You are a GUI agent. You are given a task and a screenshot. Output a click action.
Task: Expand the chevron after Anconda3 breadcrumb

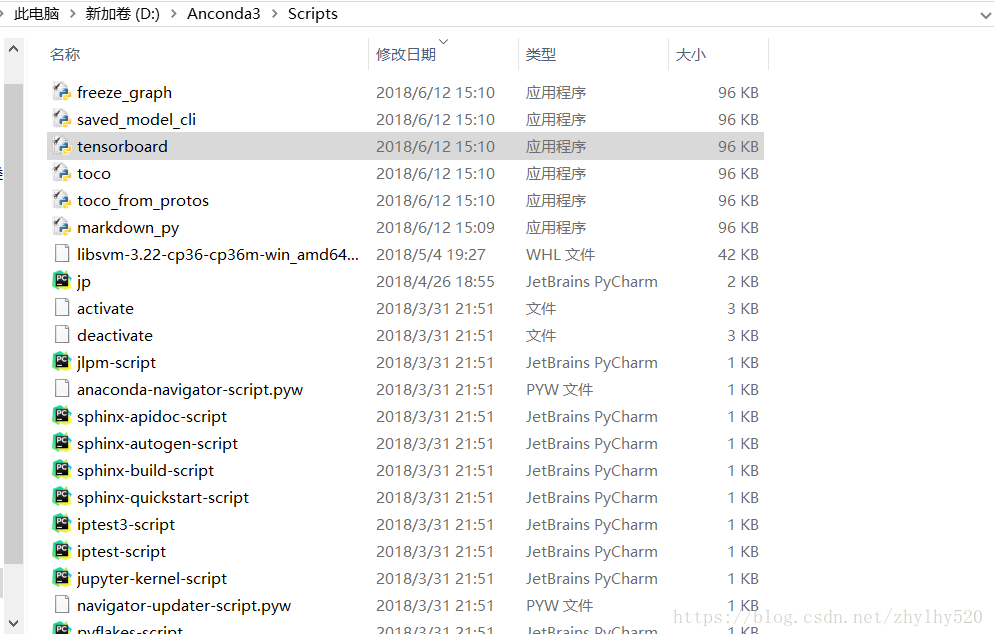click(x=274, y=14)
